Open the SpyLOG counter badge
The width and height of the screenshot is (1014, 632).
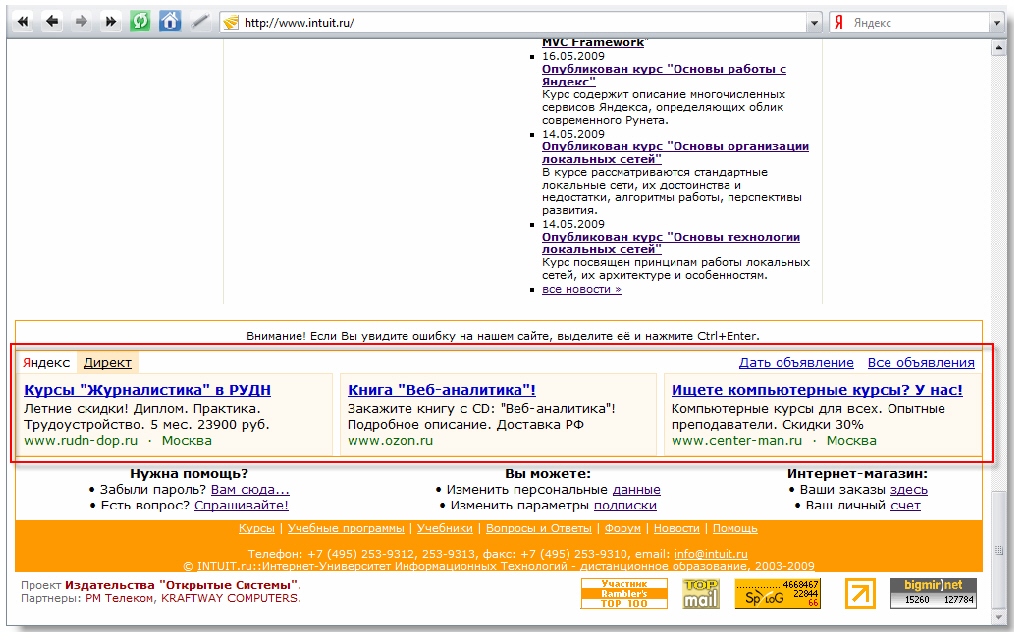click(x=777, y=594)
